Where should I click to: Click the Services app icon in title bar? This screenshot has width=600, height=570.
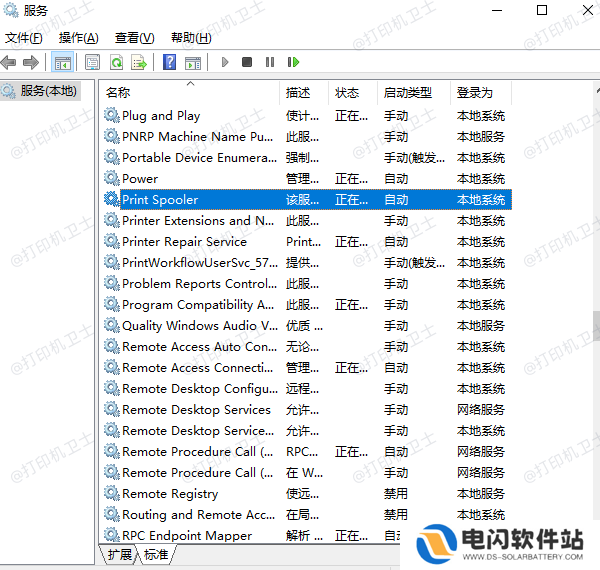(11, 10)
